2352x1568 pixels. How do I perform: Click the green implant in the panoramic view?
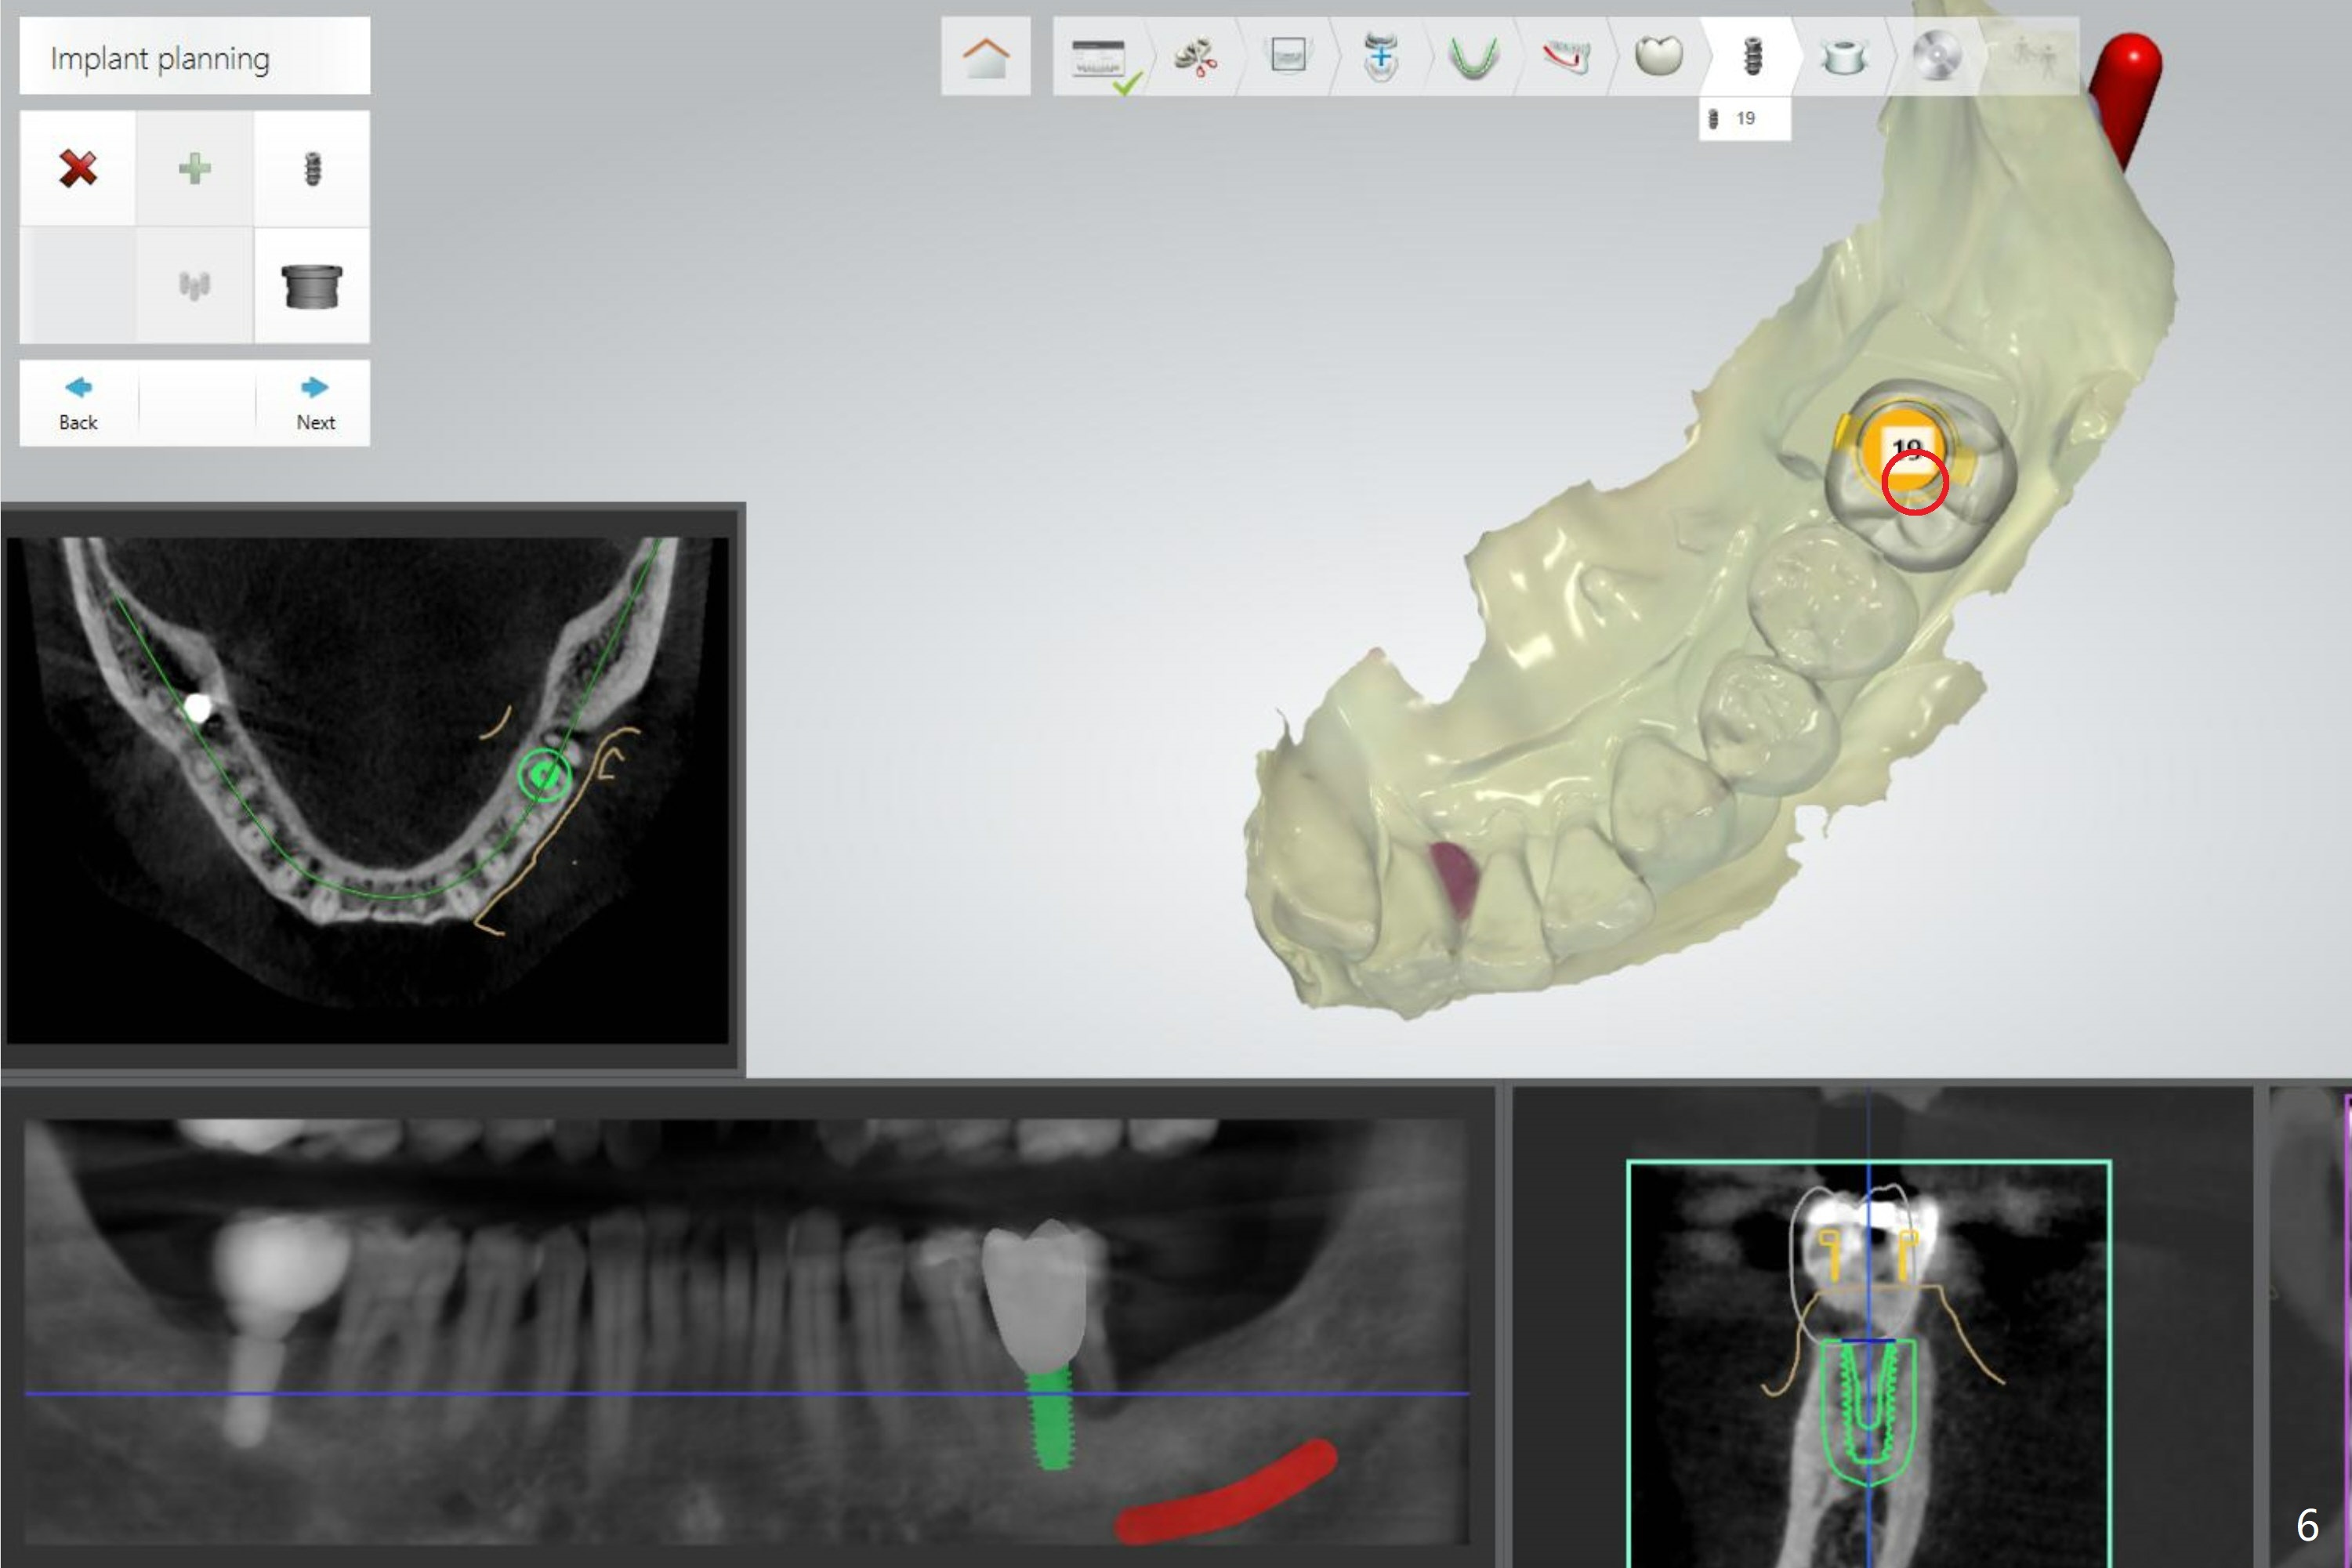click(x=1050, y=1425)
